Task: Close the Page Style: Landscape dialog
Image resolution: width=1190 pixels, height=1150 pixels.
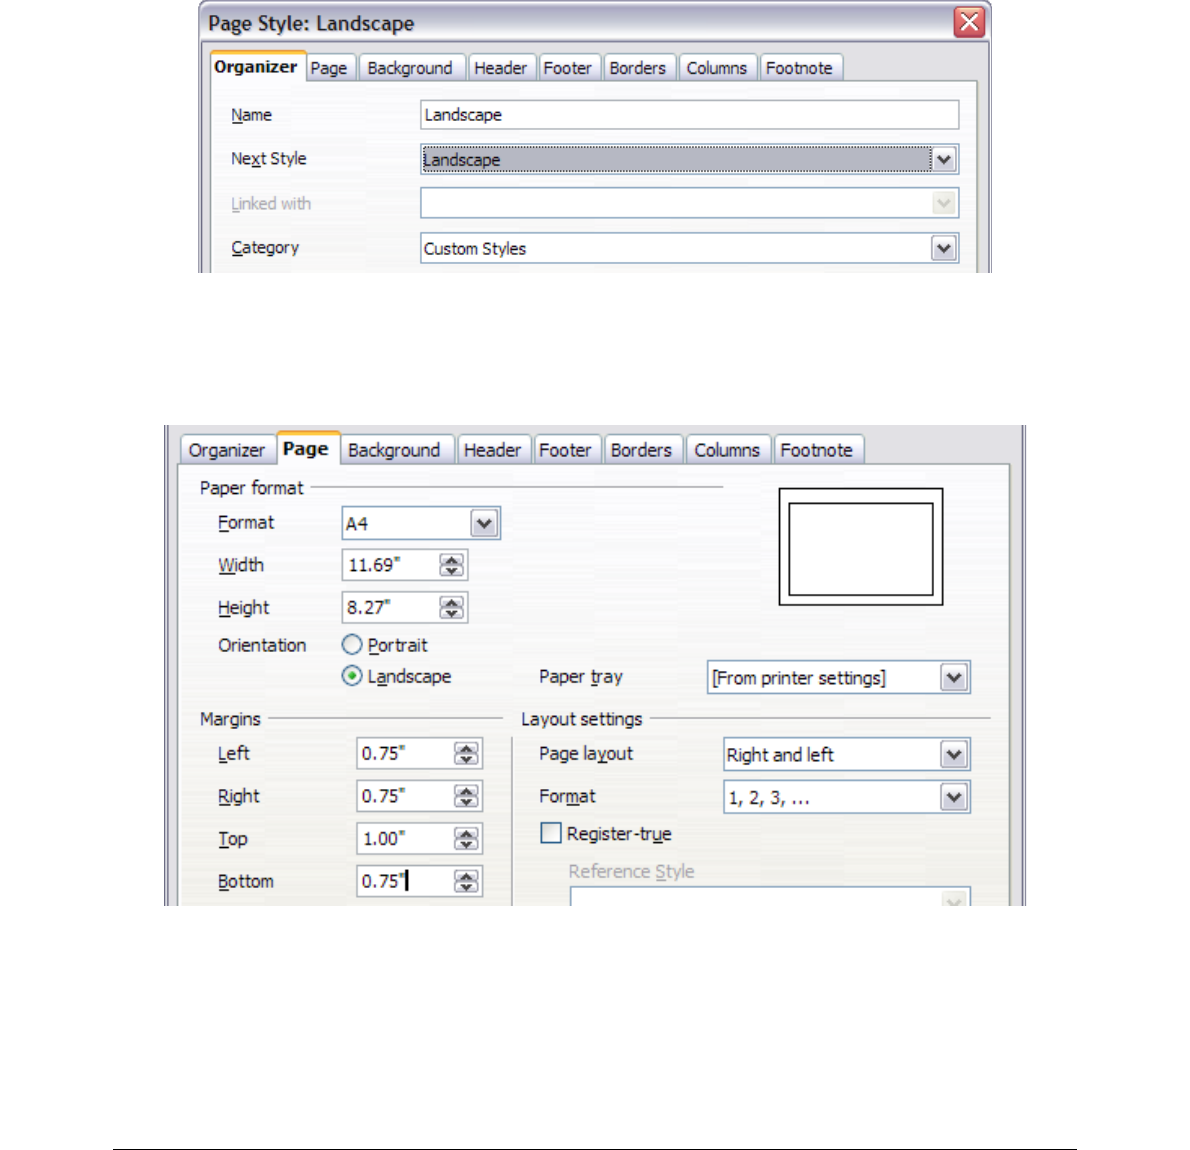Action: point(969,22)
